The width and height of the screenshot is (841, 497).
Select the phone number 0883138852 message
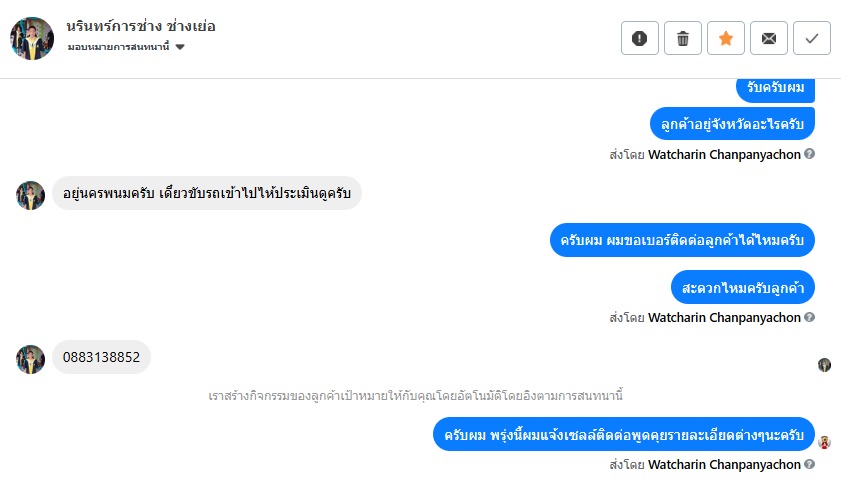click(x=101, y=357)
